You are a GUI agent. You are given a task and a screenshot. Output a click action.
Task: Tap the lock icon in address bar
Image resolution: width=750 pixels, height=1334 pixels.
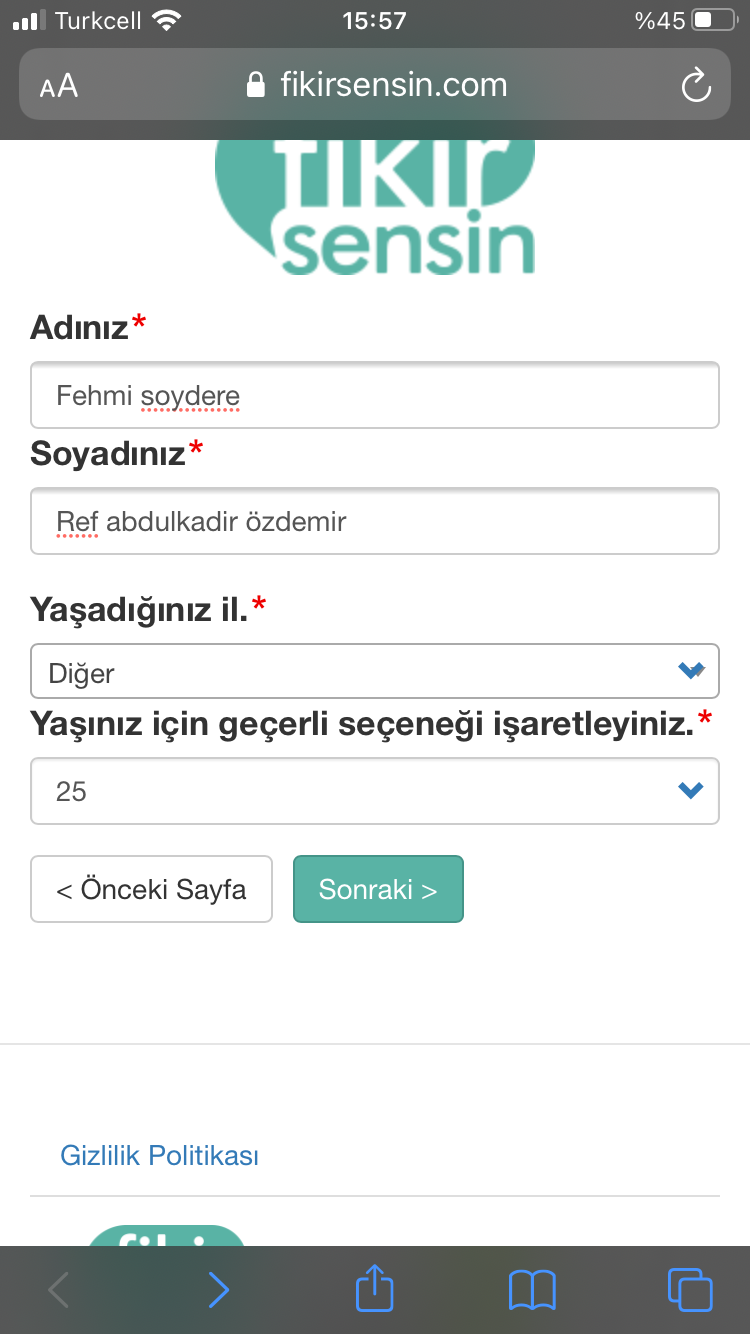pos(256,85)
